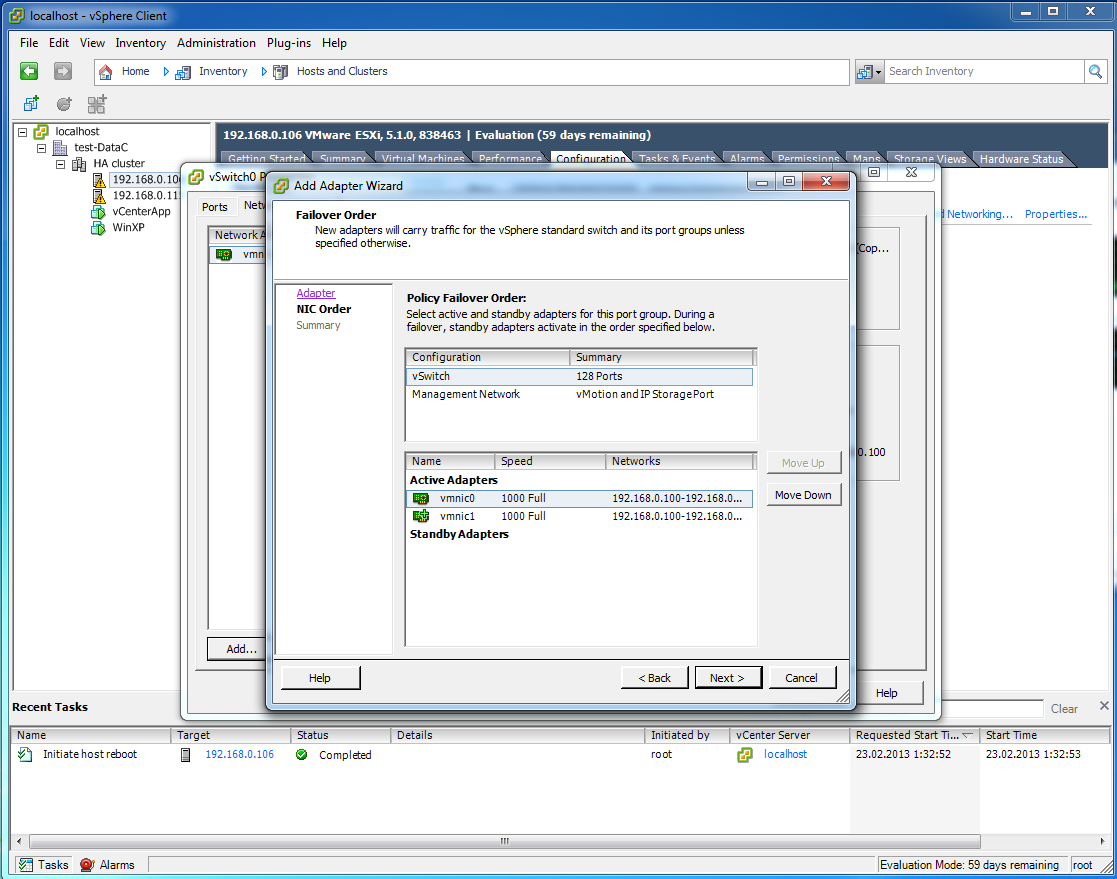
Task: Click Next in the Add Adapter Wizard
Action: pos(727,678)
